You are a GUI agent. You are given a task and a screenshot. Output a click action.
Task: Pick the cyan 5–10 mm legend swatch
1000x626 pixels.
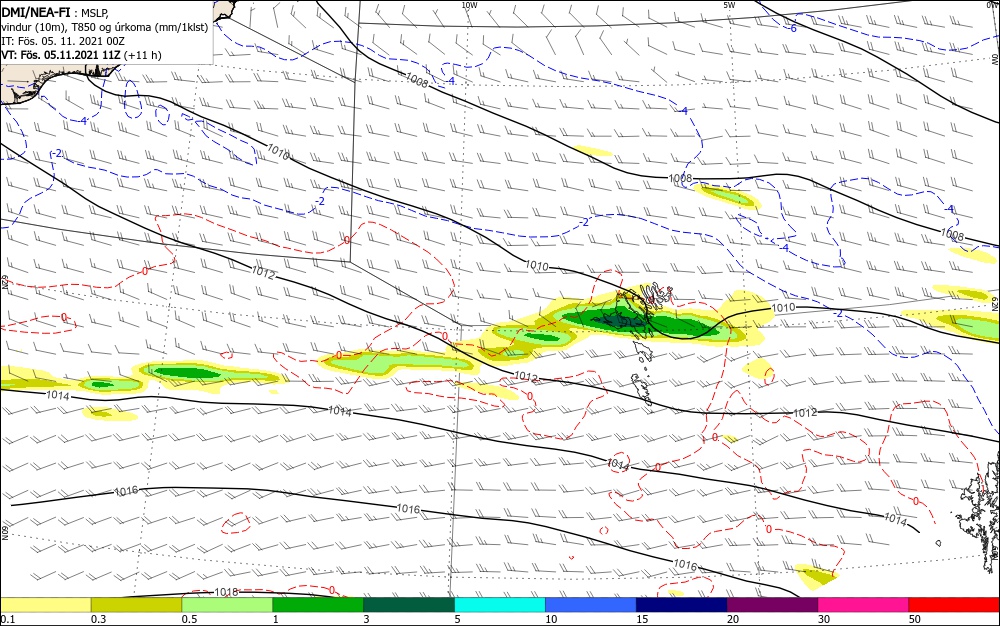point(500,605)
